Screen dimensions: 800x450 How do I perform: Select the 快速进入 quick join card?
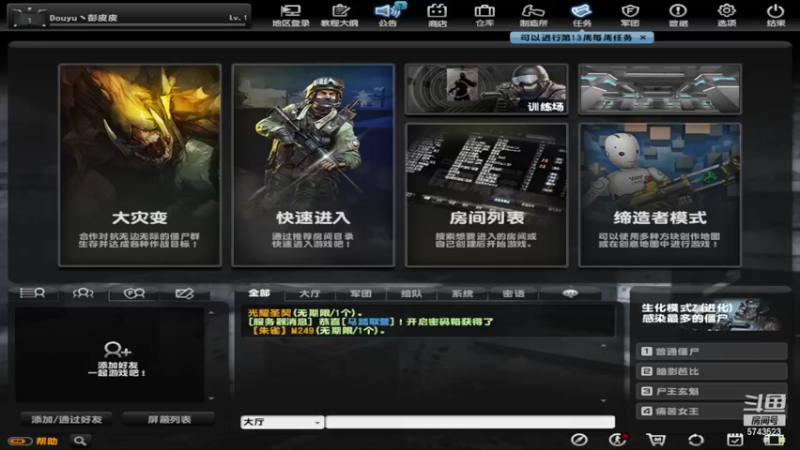coord(313,165)
